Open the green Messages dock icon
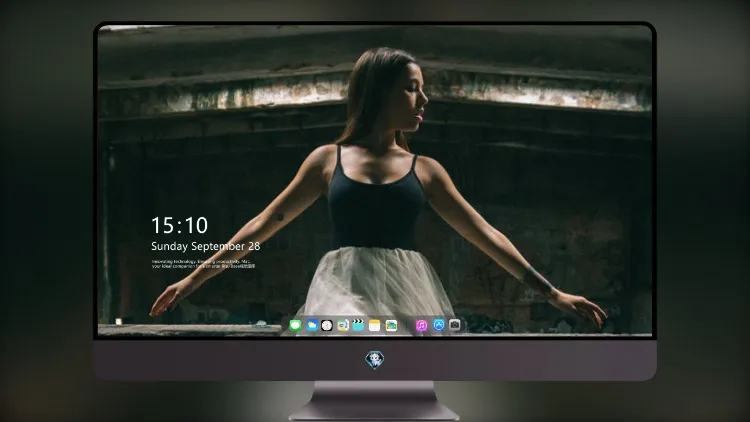The height and width of the screenshot is (422, 750). point(296,325)
